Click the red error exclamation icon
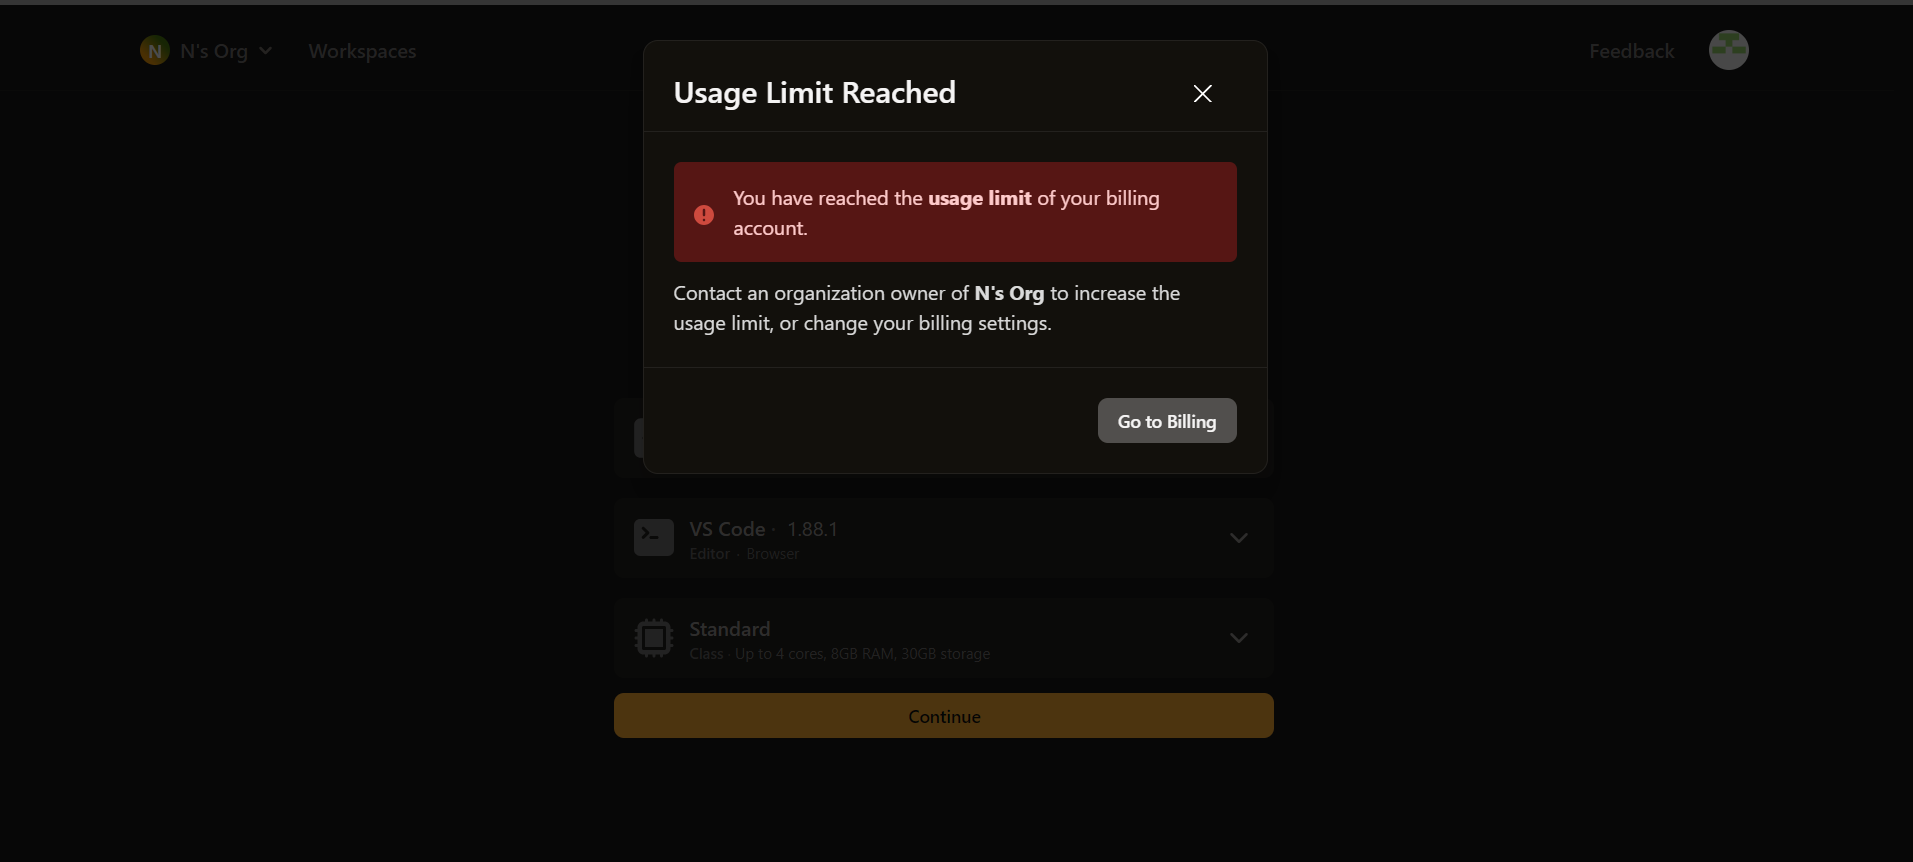Viewport: 1913px width, 862px height. click(704, 214)
